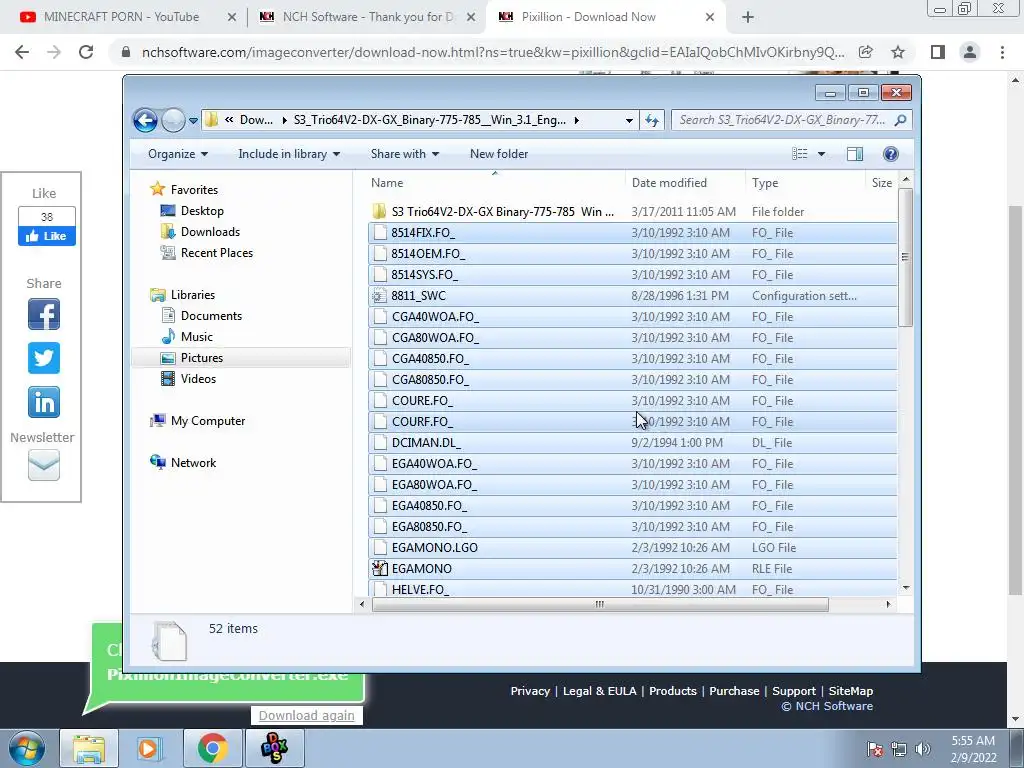Select the Pictures library
The image size is (1024, 768).
point(202,358)
